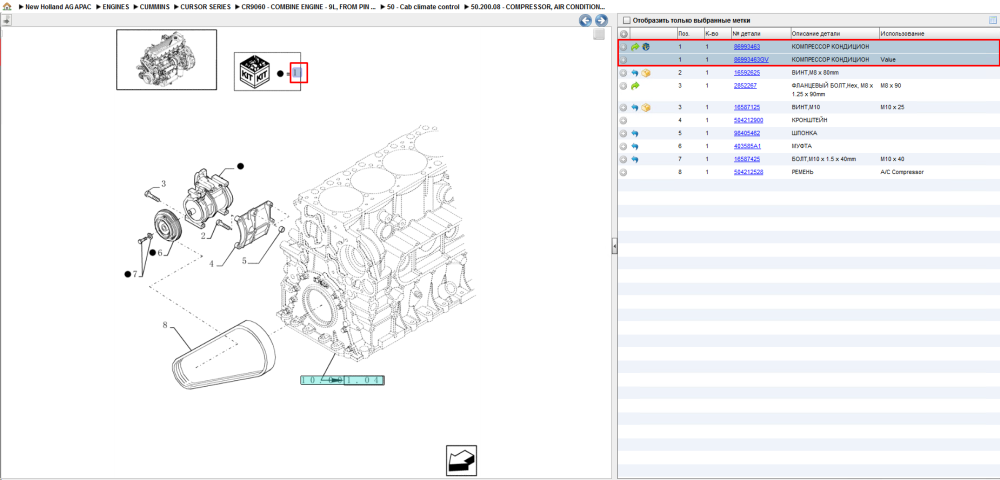Open part number link 2852267

[745, 85]
